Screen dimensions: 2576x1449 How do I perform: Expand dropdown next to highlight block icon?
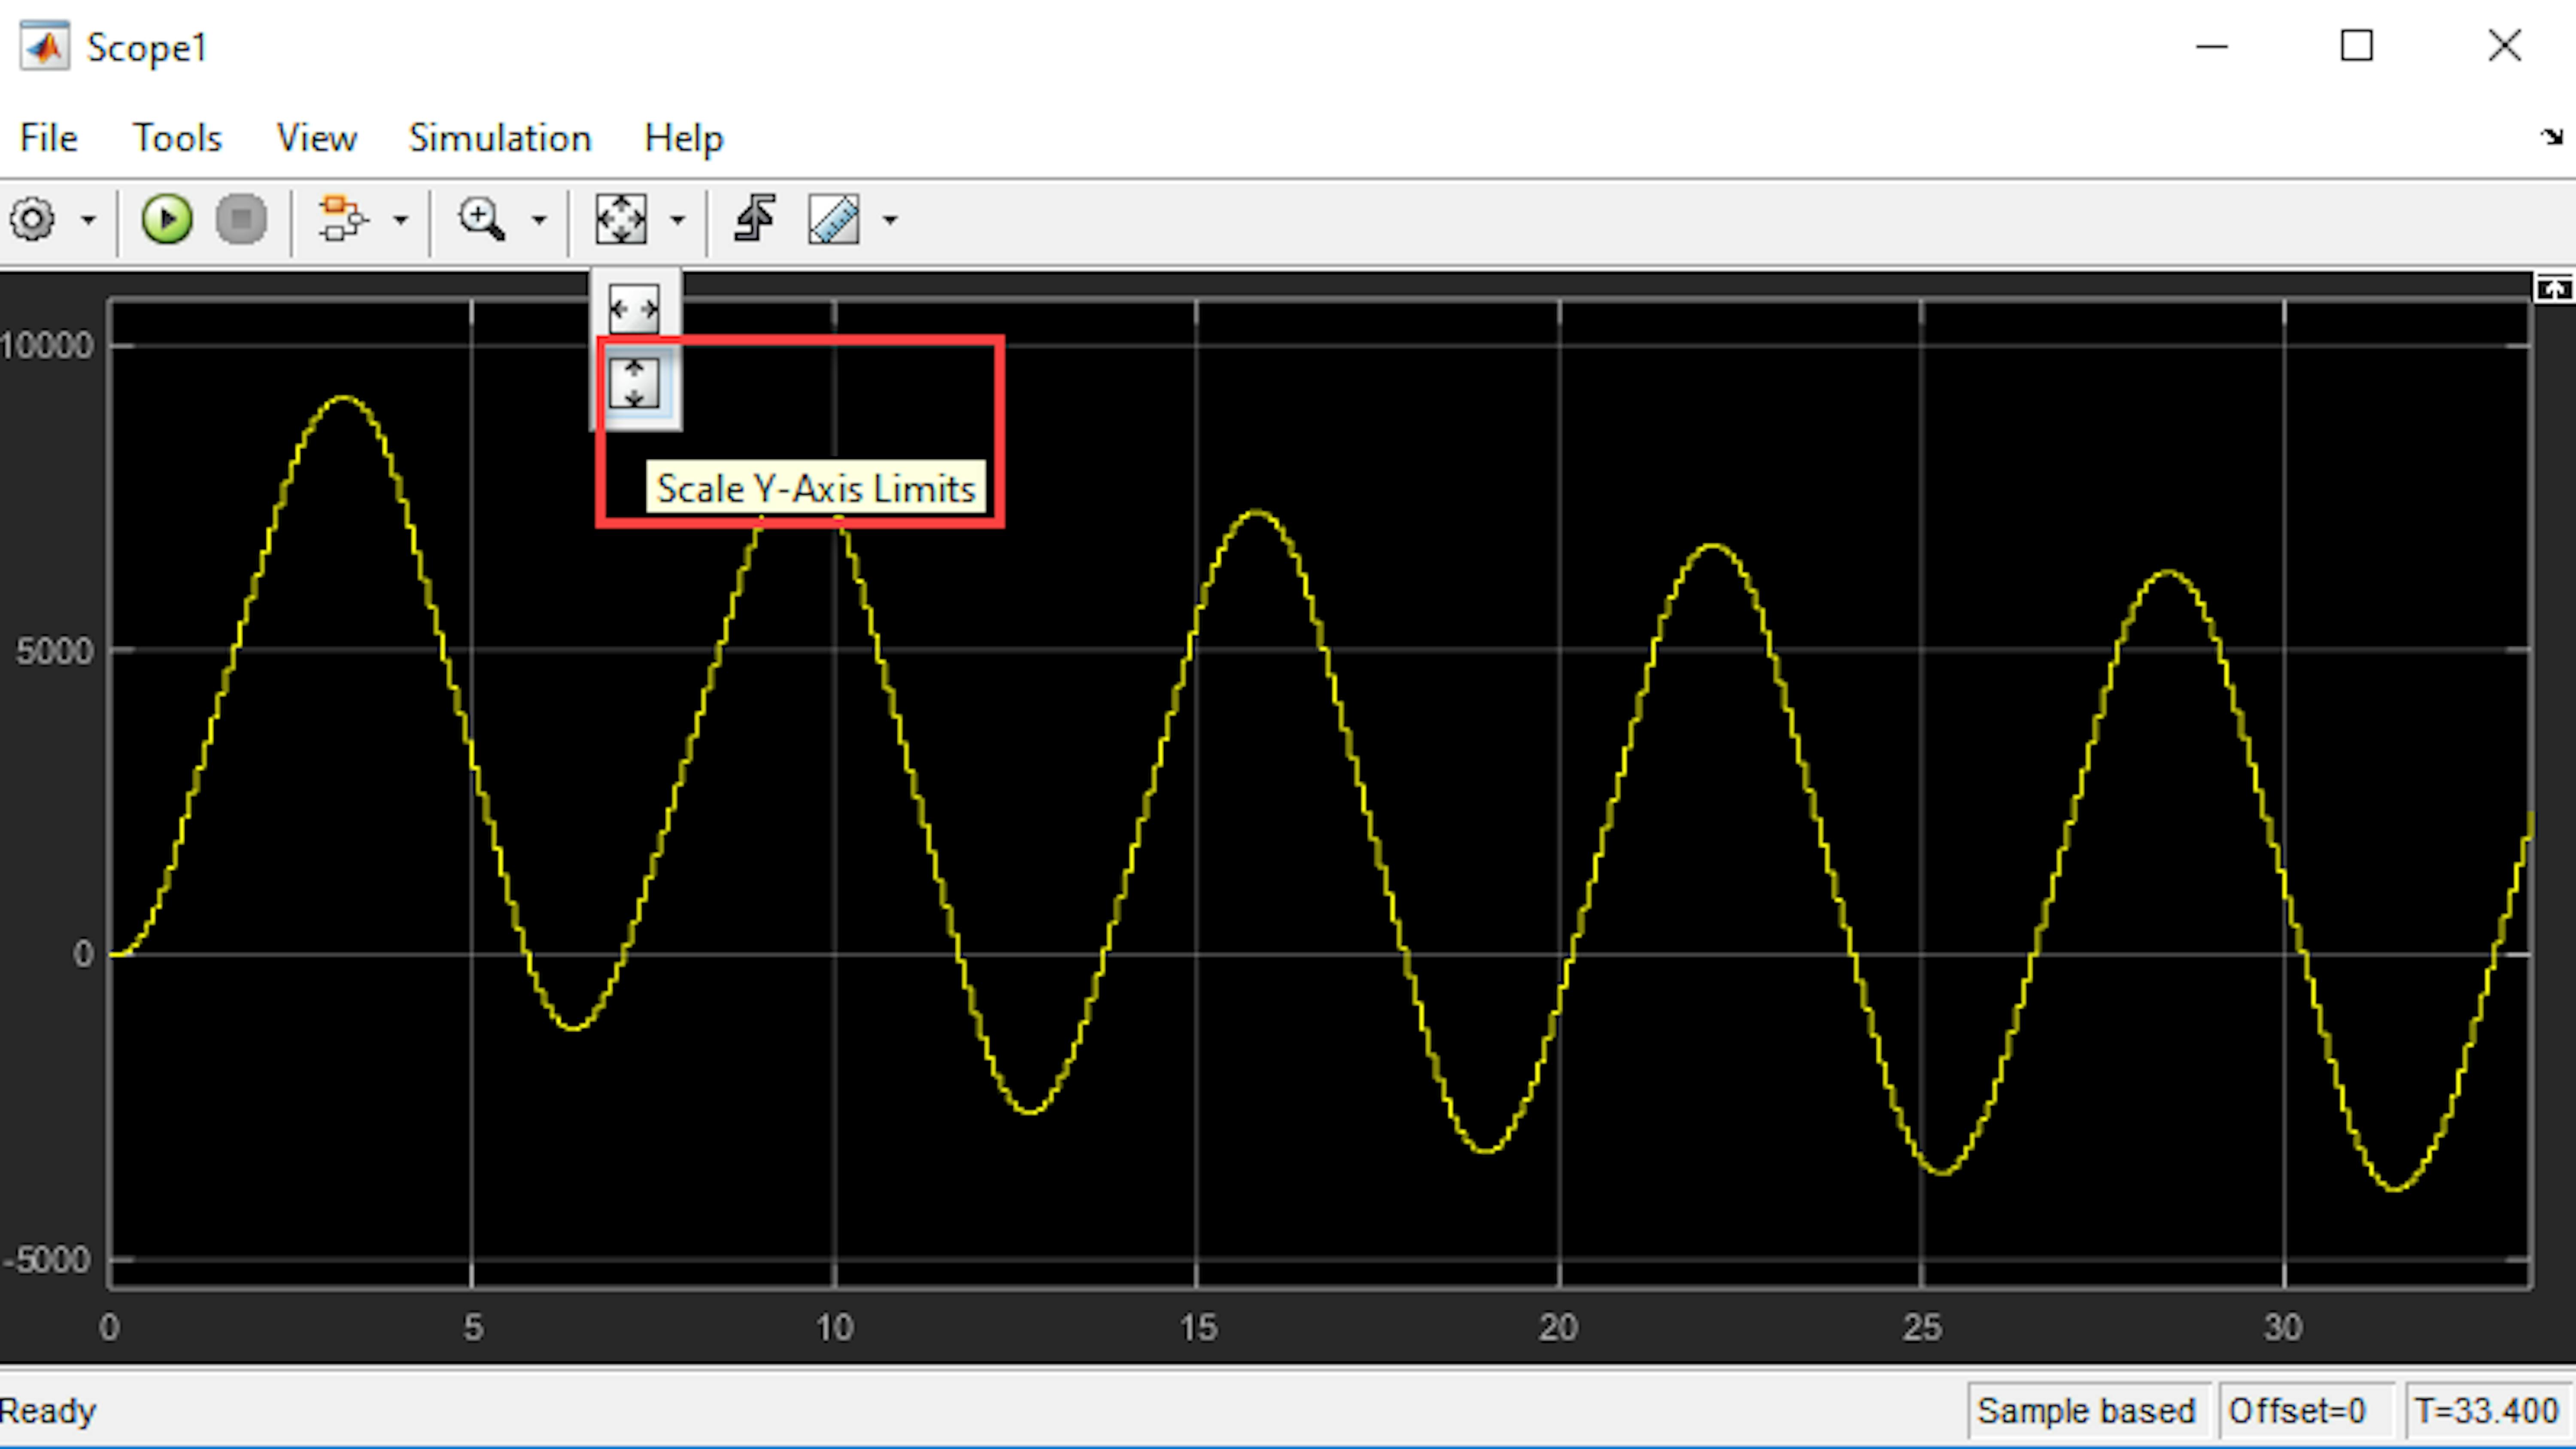click(x=400, y=219)
